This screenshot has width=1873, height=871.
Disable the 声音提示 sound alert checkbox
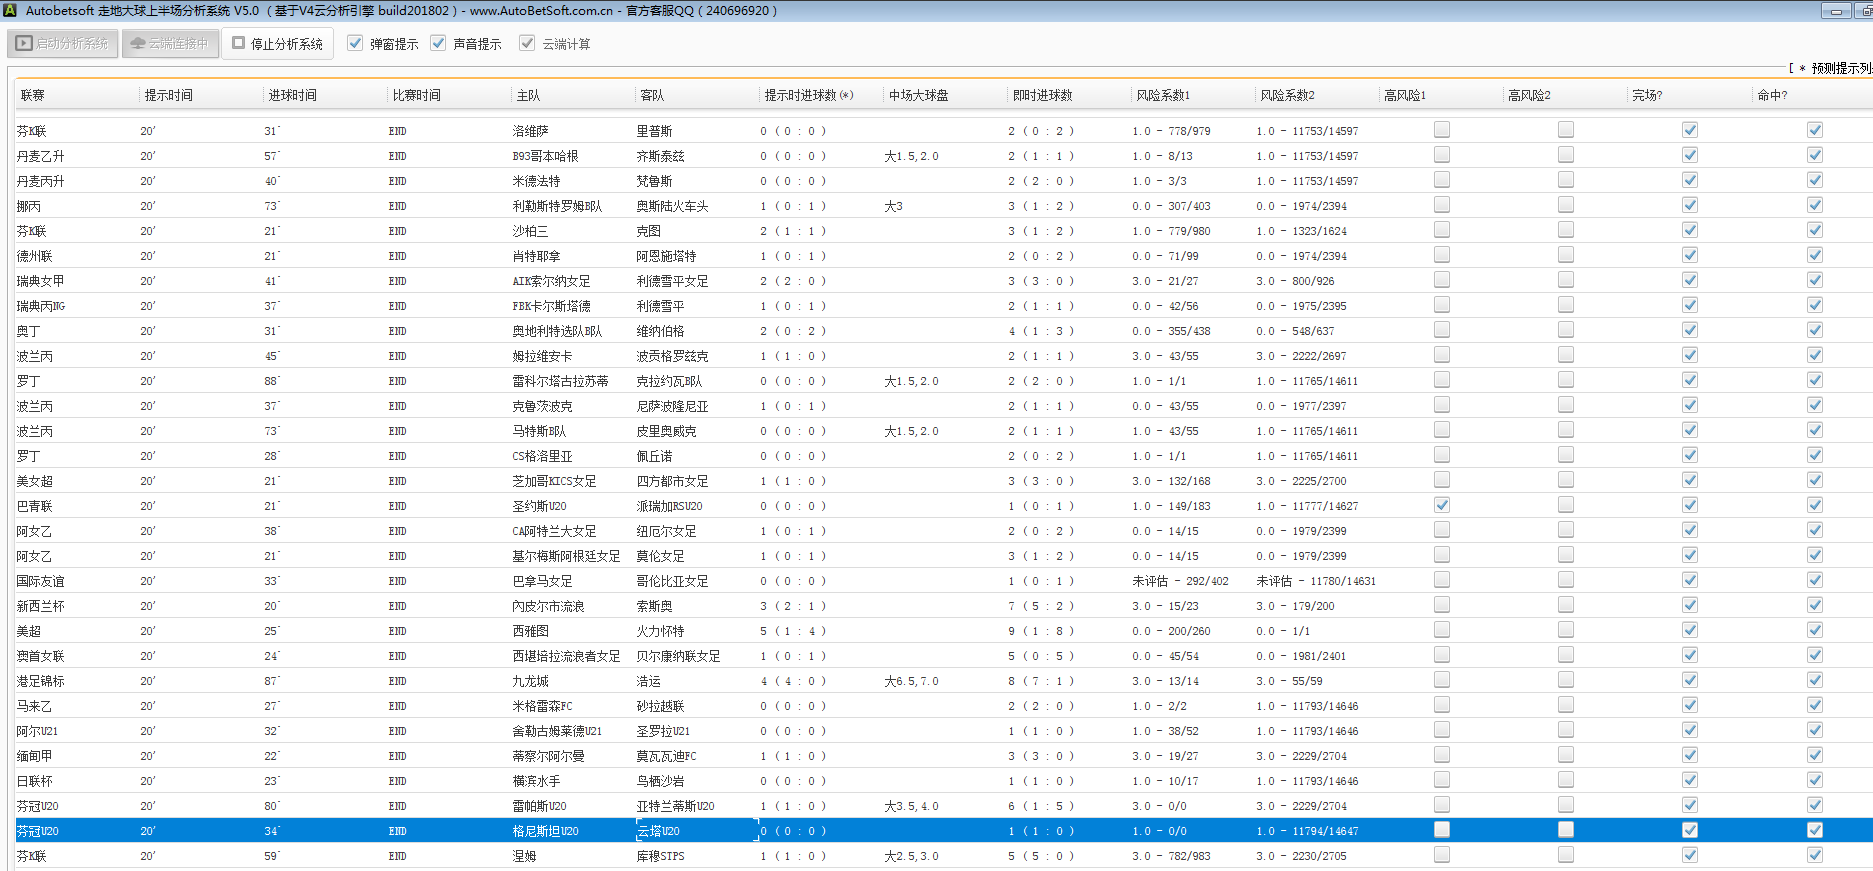click(438, 44)
